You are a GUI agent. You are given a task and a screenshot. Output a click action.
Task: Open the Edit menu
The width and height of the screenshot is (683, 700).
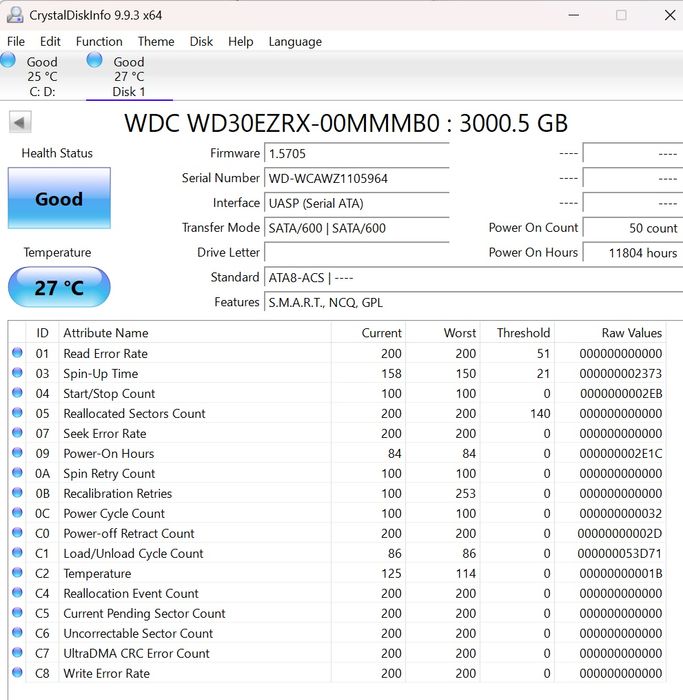(x=50, y=42)
